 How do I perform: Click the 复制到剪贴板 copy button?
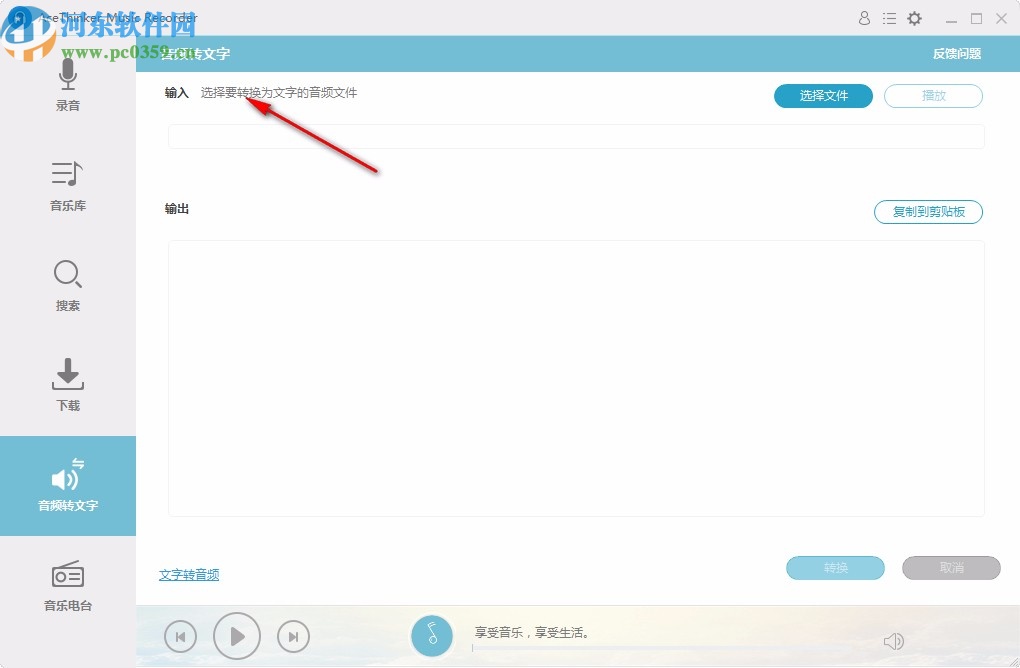[928, 212]
